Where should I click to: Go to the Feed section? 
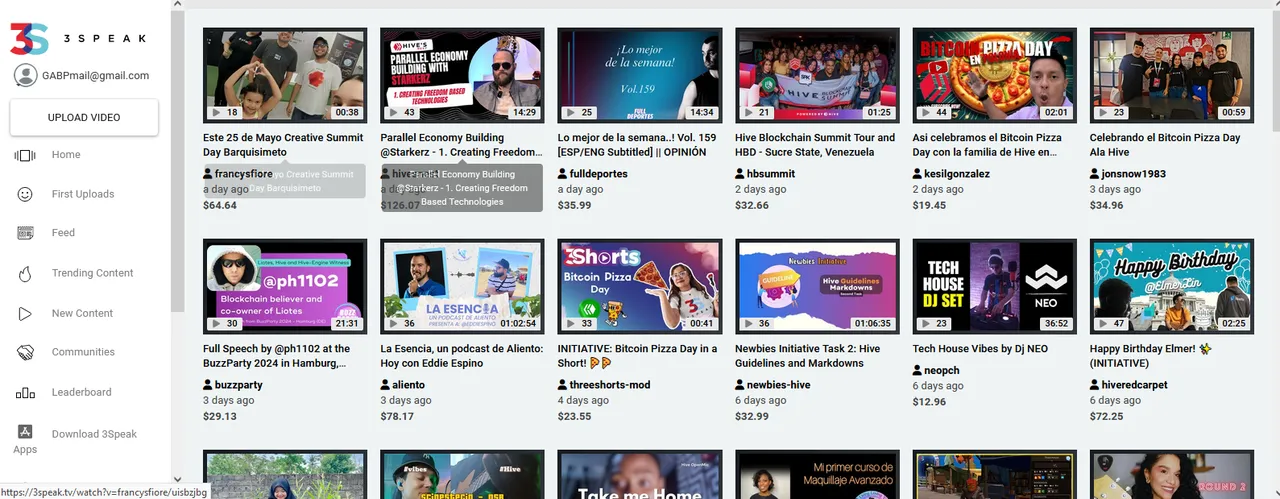click(63, 233)
